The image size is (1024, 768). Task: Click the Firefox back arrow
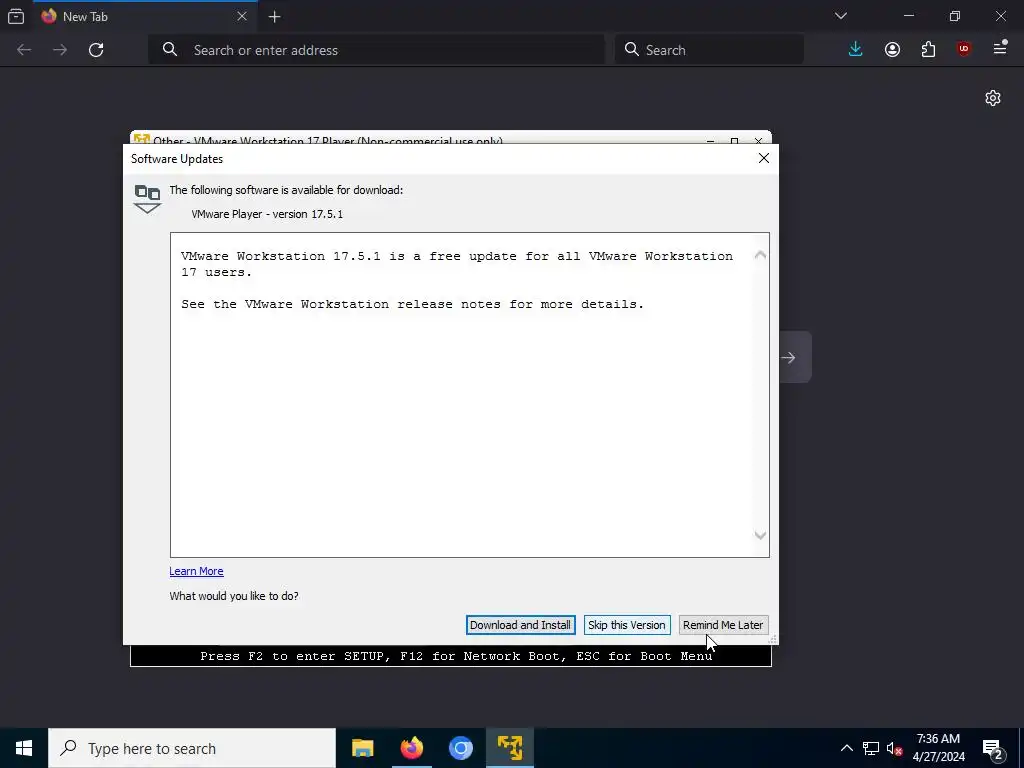pyautogui.click(x=24, y=50)
